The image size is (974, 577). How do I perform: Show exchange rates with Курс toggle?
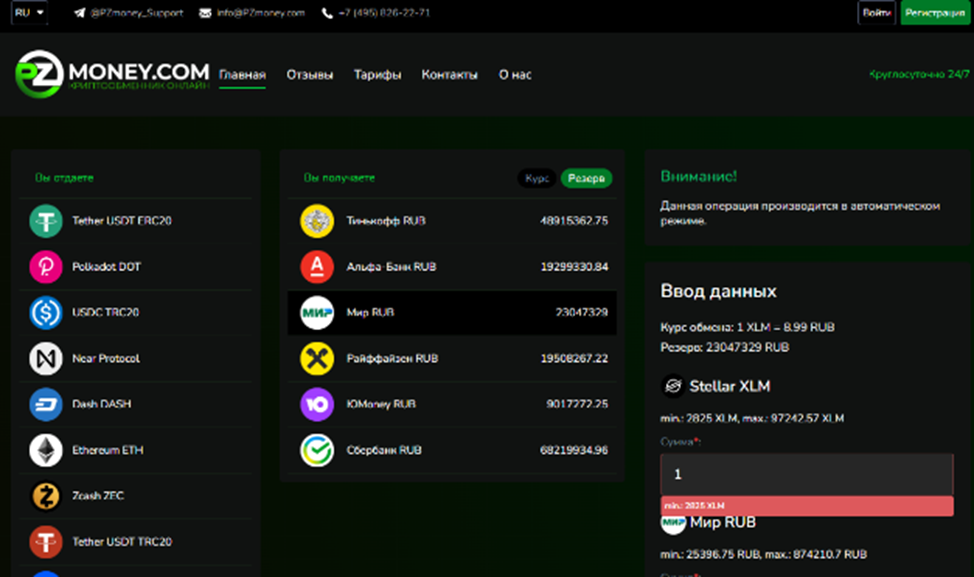[537, 178]
